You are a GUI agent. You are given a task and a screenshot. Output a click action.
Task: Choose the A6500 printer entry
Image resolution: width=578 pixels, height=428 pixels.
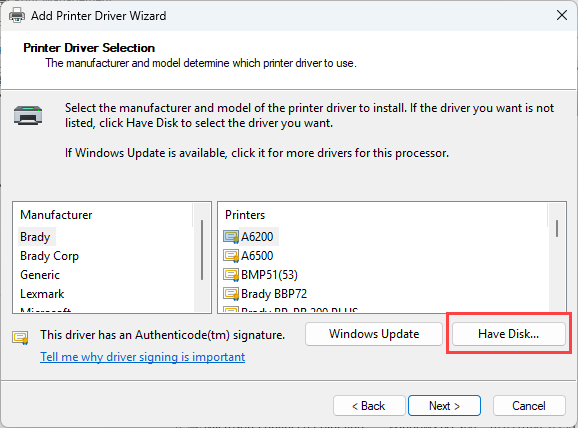point(257,256)
